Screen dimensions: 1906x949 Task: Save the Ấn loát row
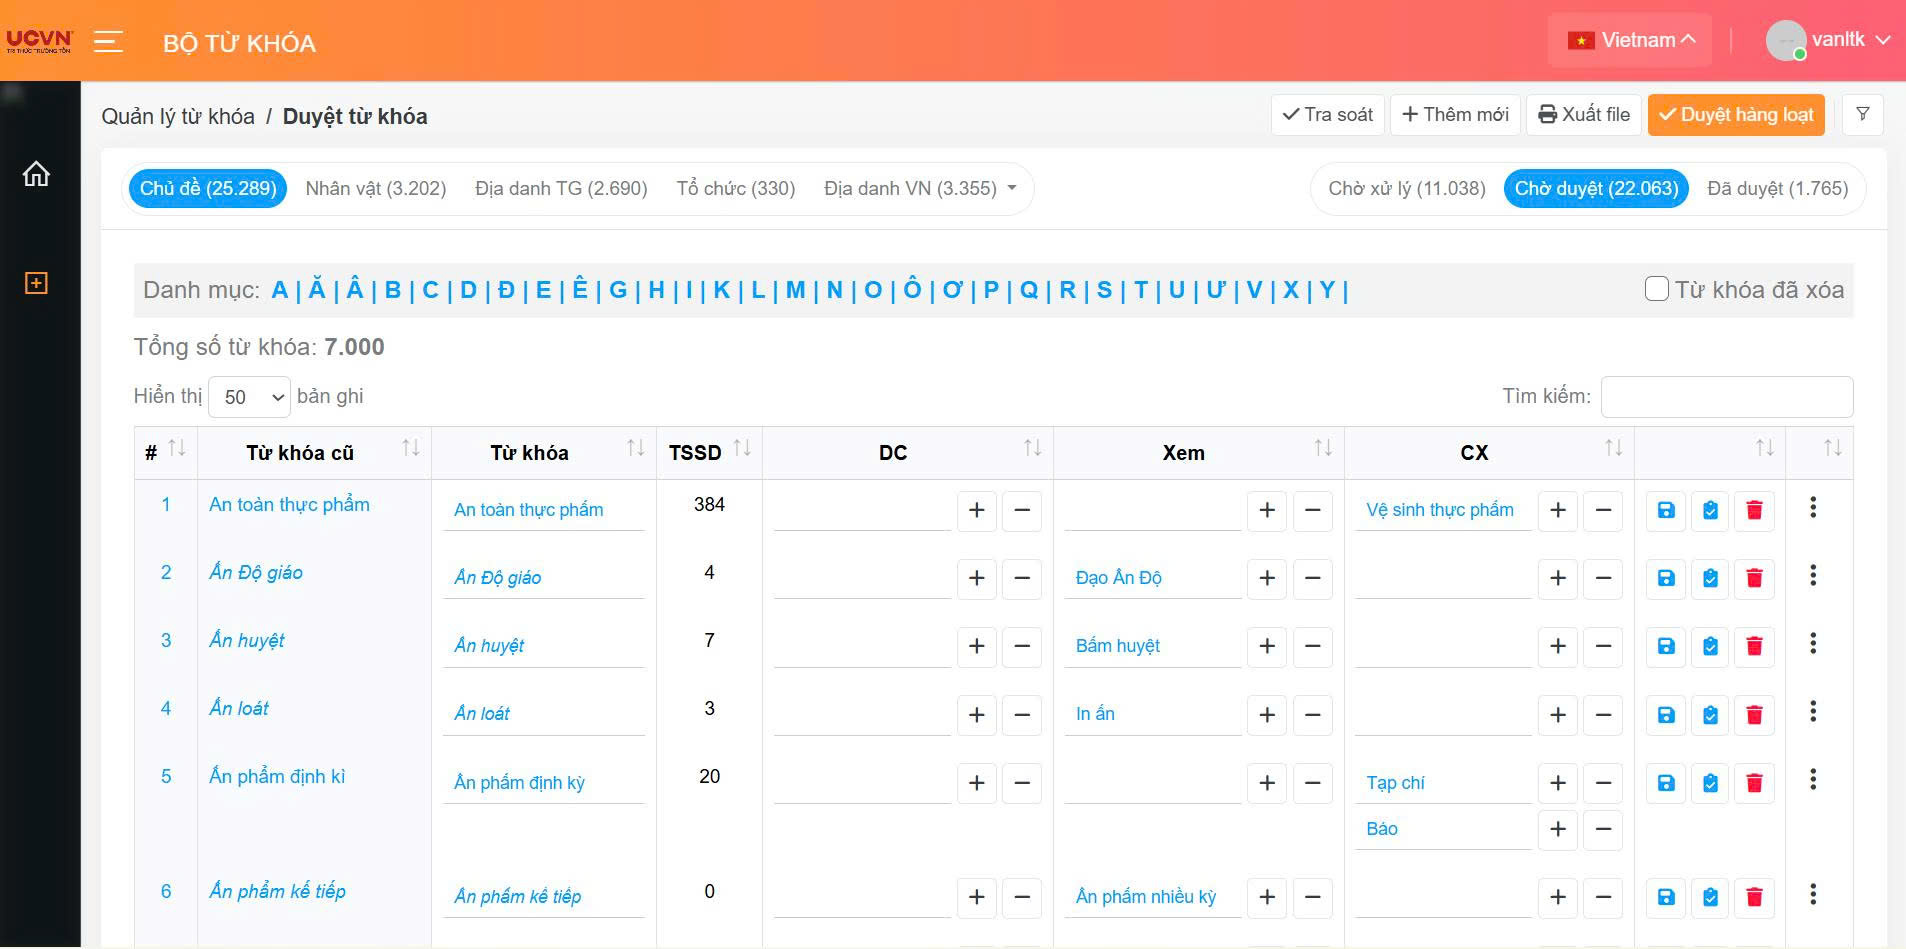pos(1666,715)
